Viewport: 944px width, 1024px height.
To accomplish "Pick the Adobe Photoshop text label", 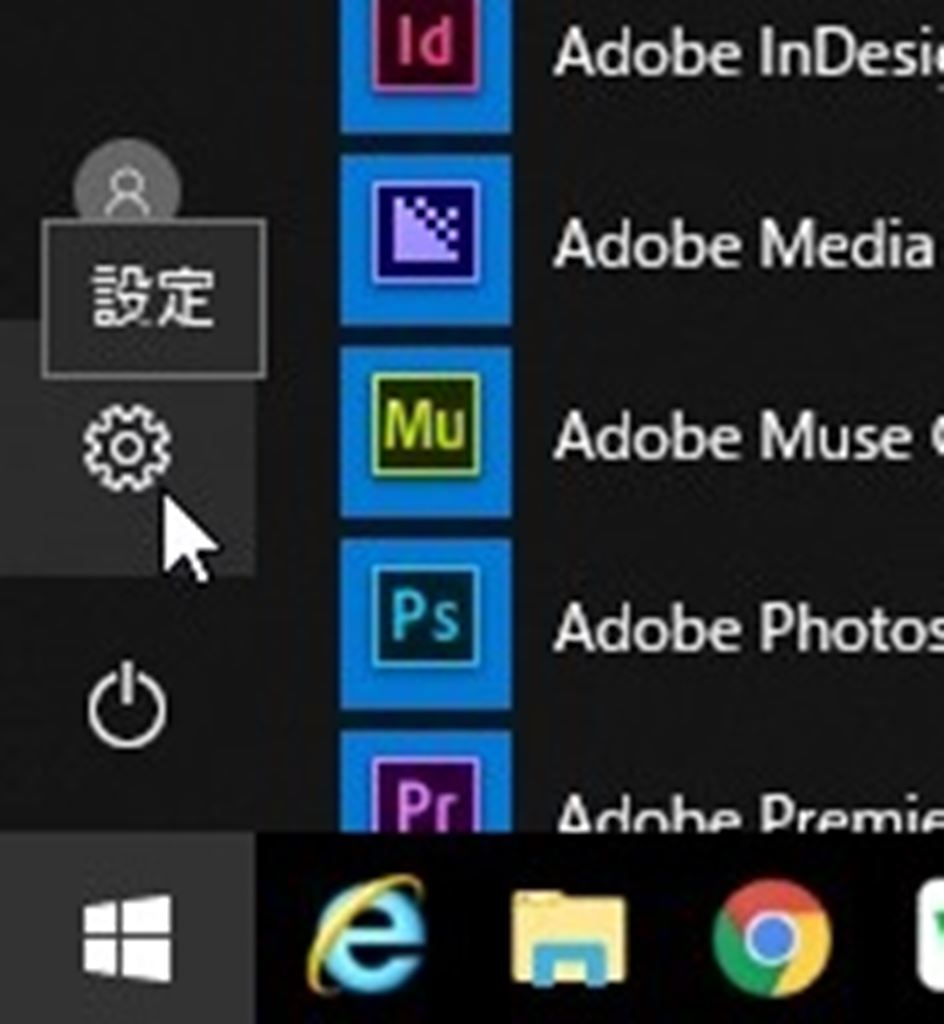I will tap(747, 628).
